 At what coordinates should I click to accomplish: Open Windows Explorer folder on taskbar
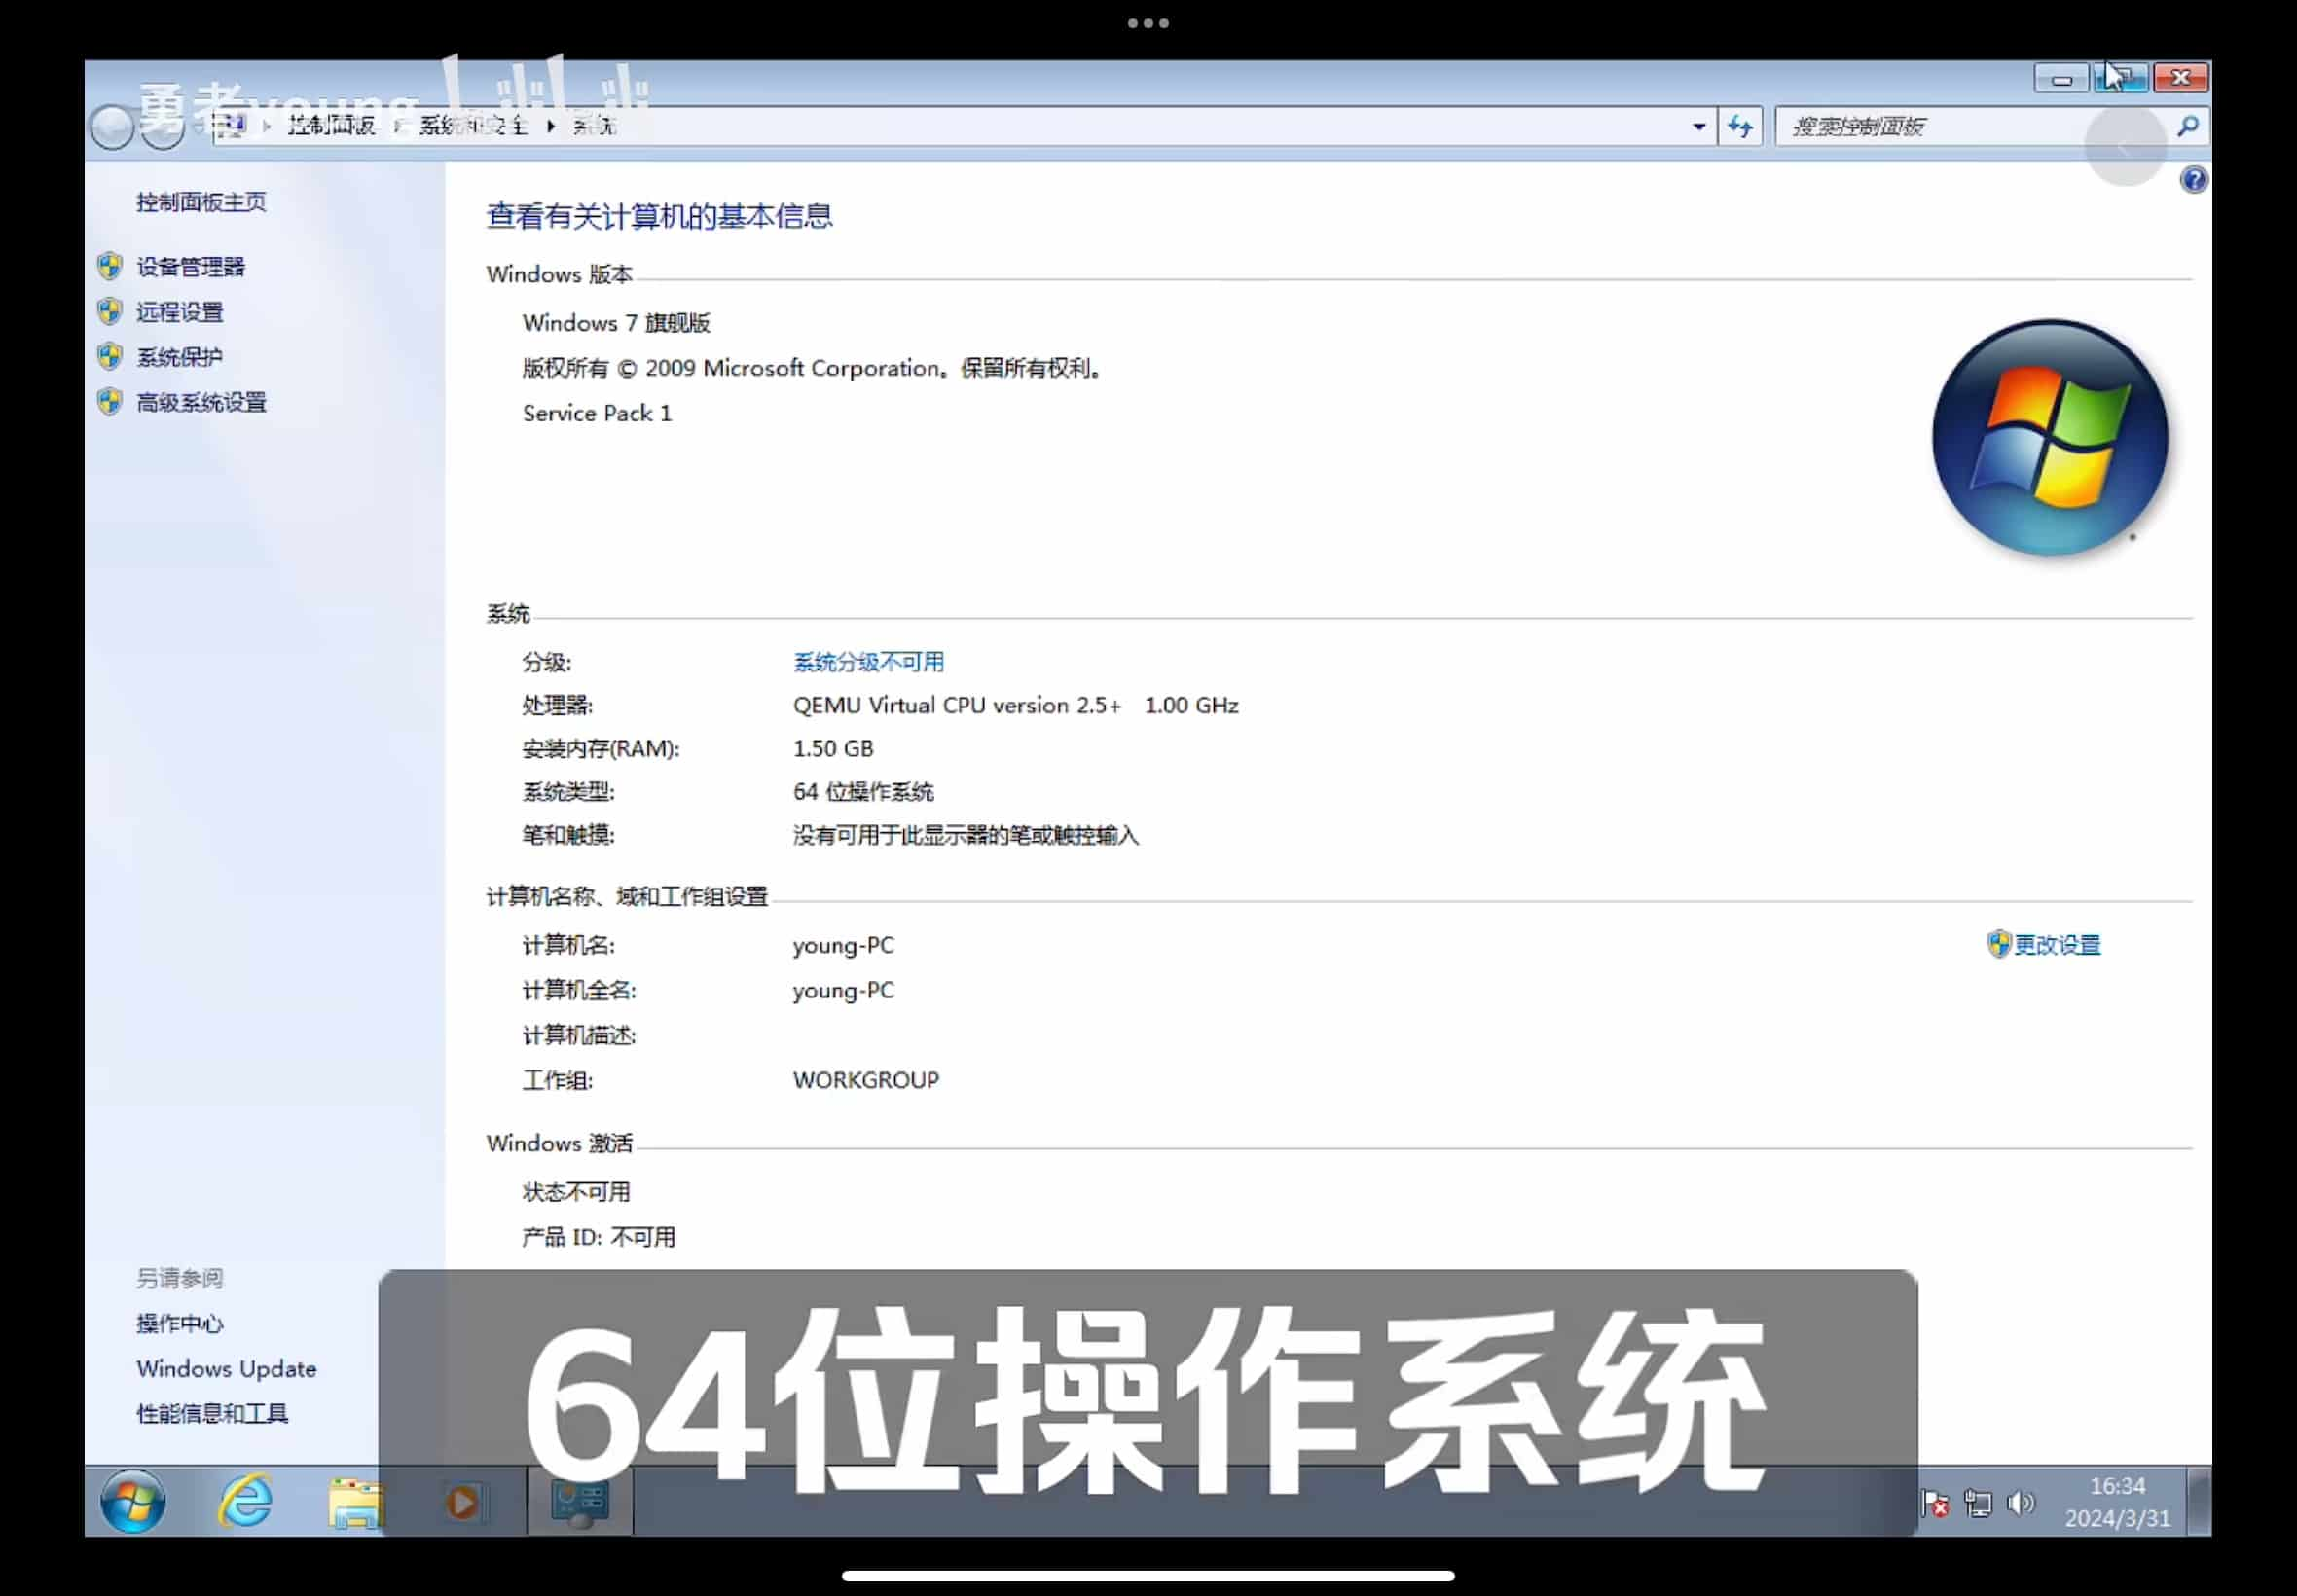(355, 1502)
